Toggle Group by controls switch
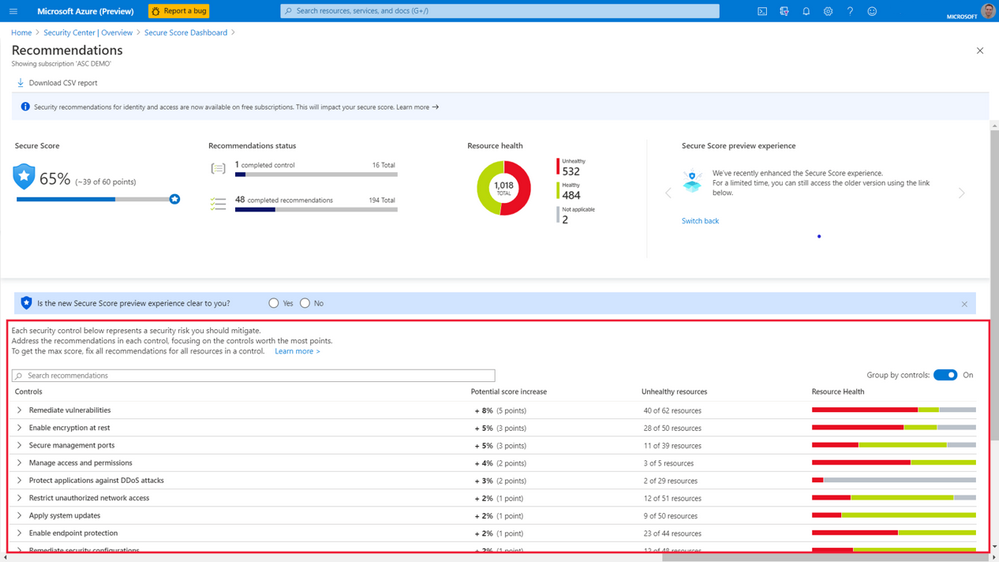The image size is (999, 562). tap(945, 375)
